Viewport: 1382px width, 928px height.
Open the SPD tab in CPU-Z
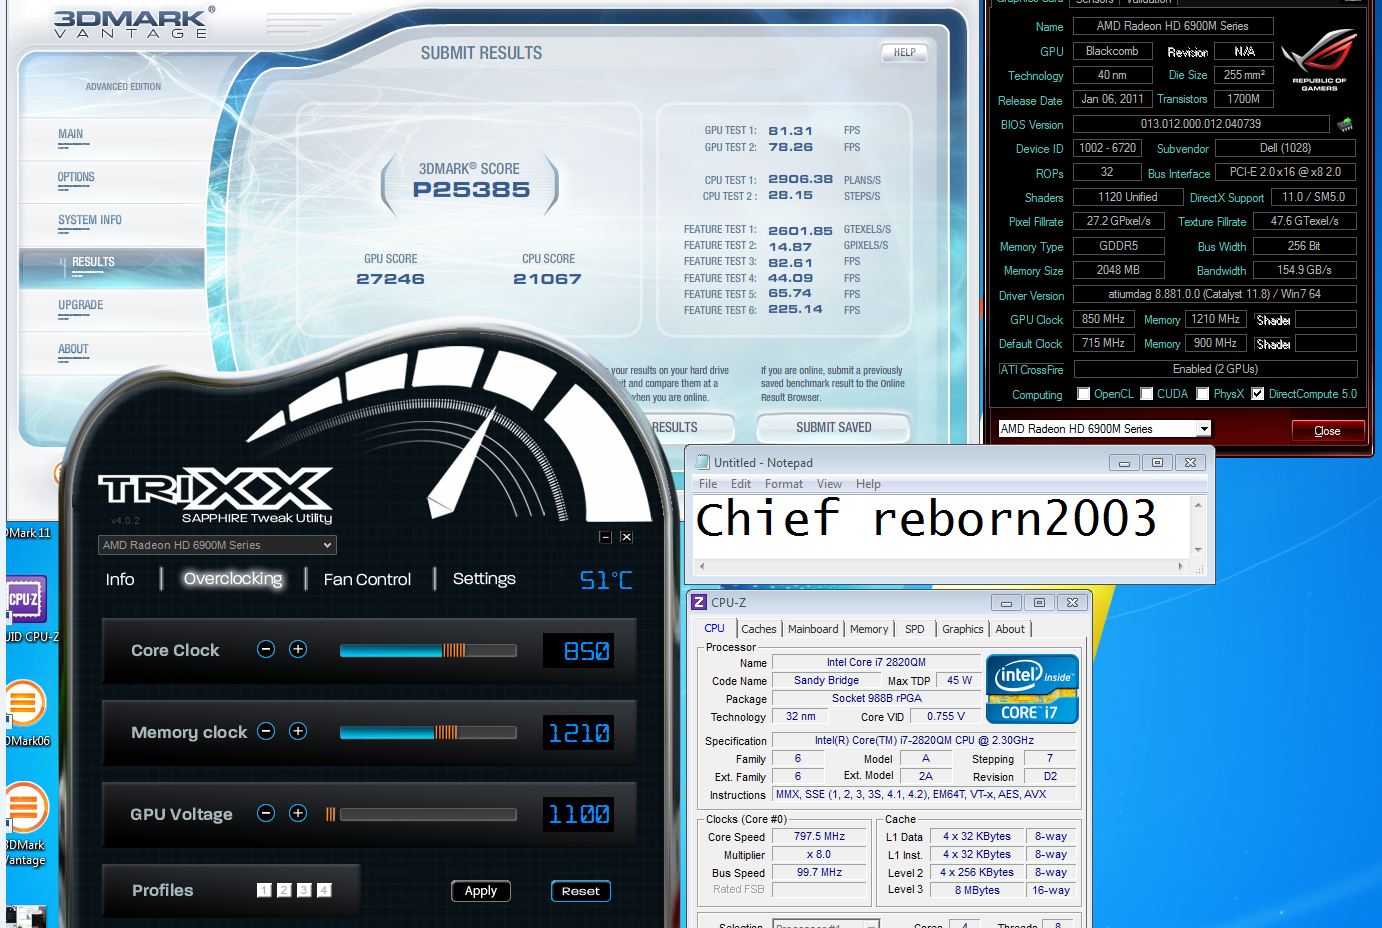pos(915,629)
